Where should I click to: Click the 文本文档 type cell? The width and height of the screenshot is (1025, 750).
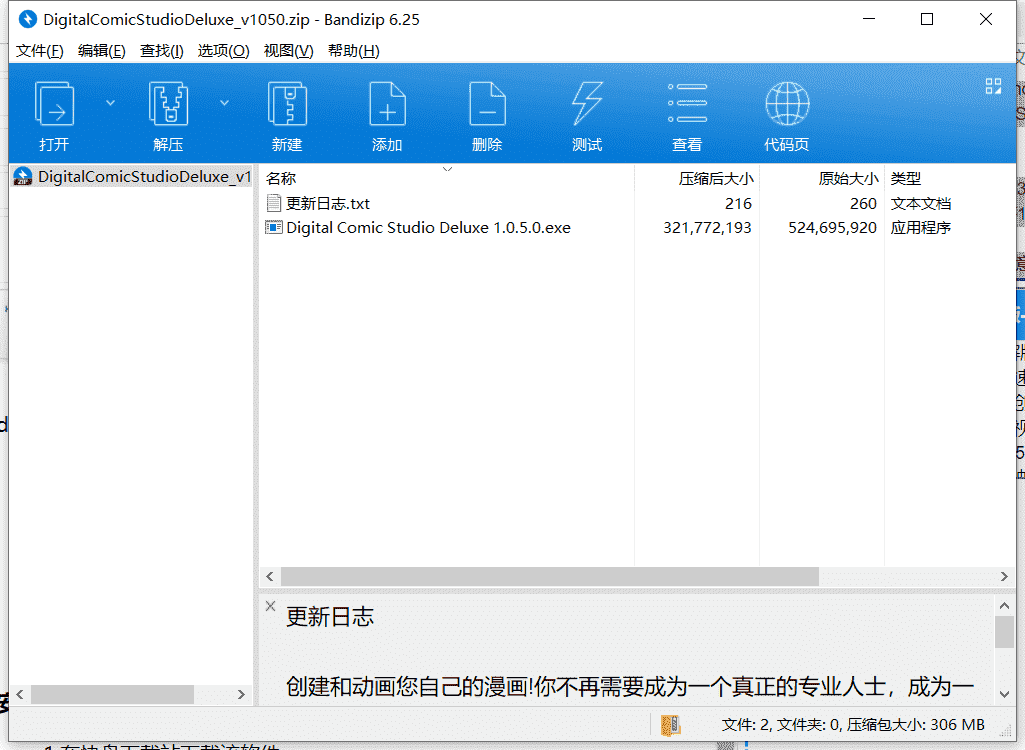[920, 203]
